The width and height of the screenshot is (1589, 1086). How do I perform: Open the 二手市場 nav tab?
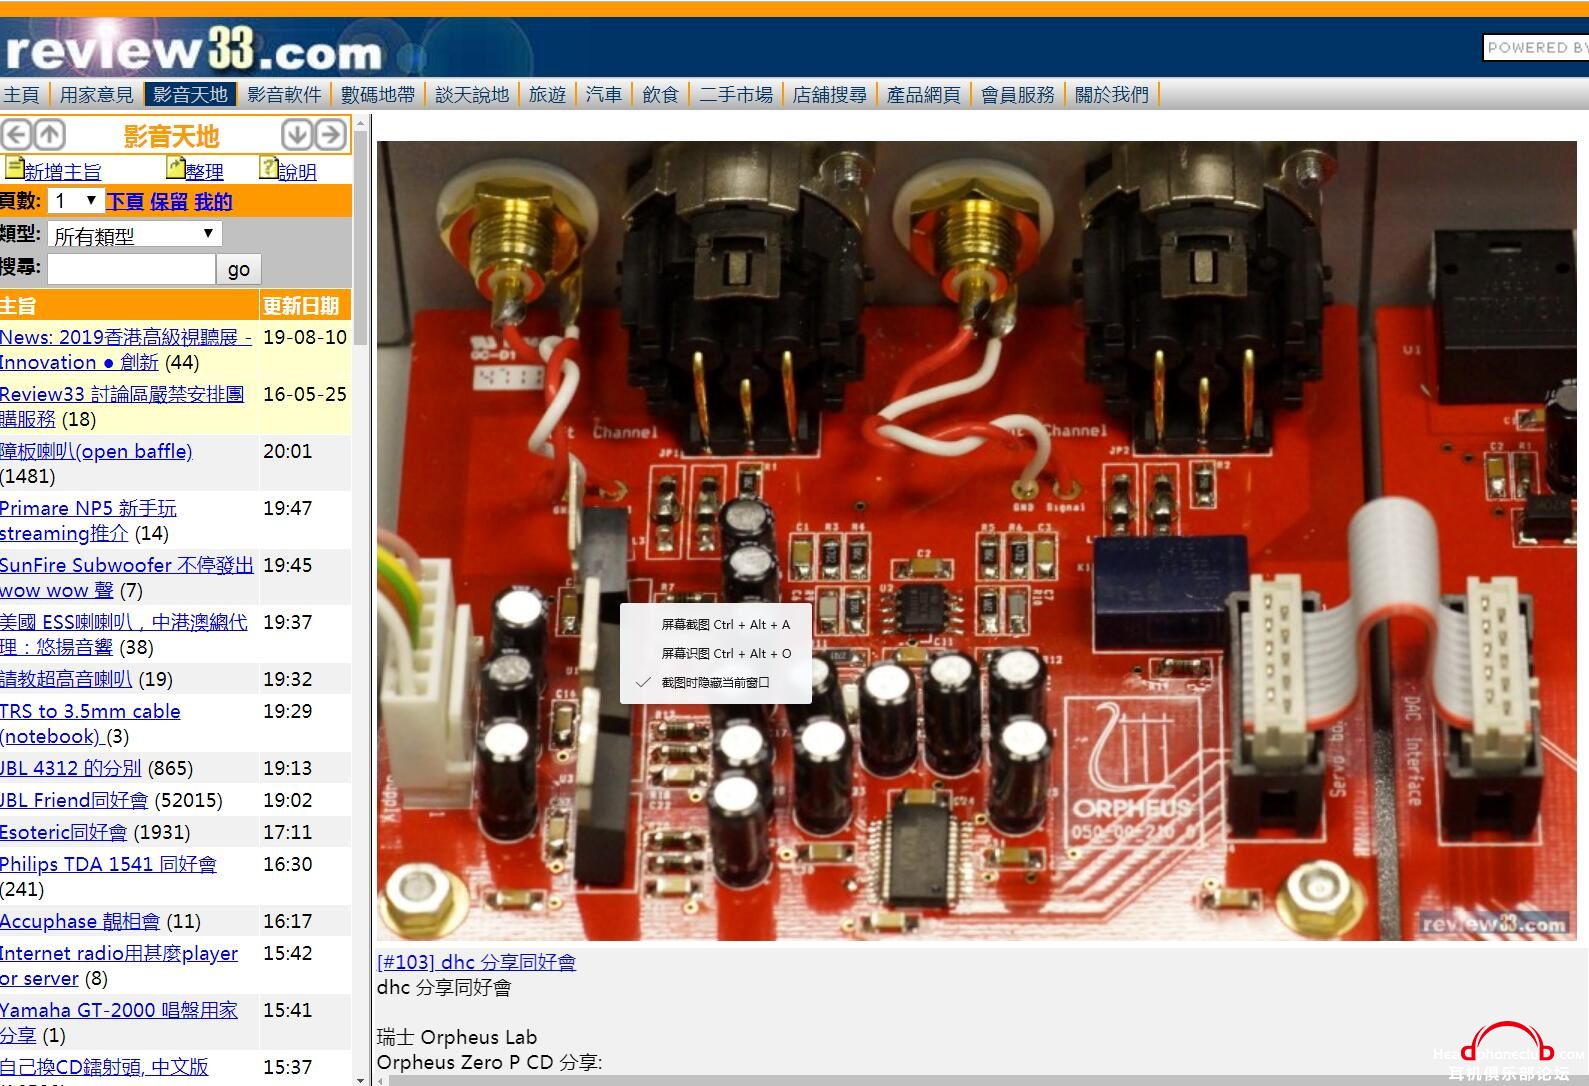(736, 95)
